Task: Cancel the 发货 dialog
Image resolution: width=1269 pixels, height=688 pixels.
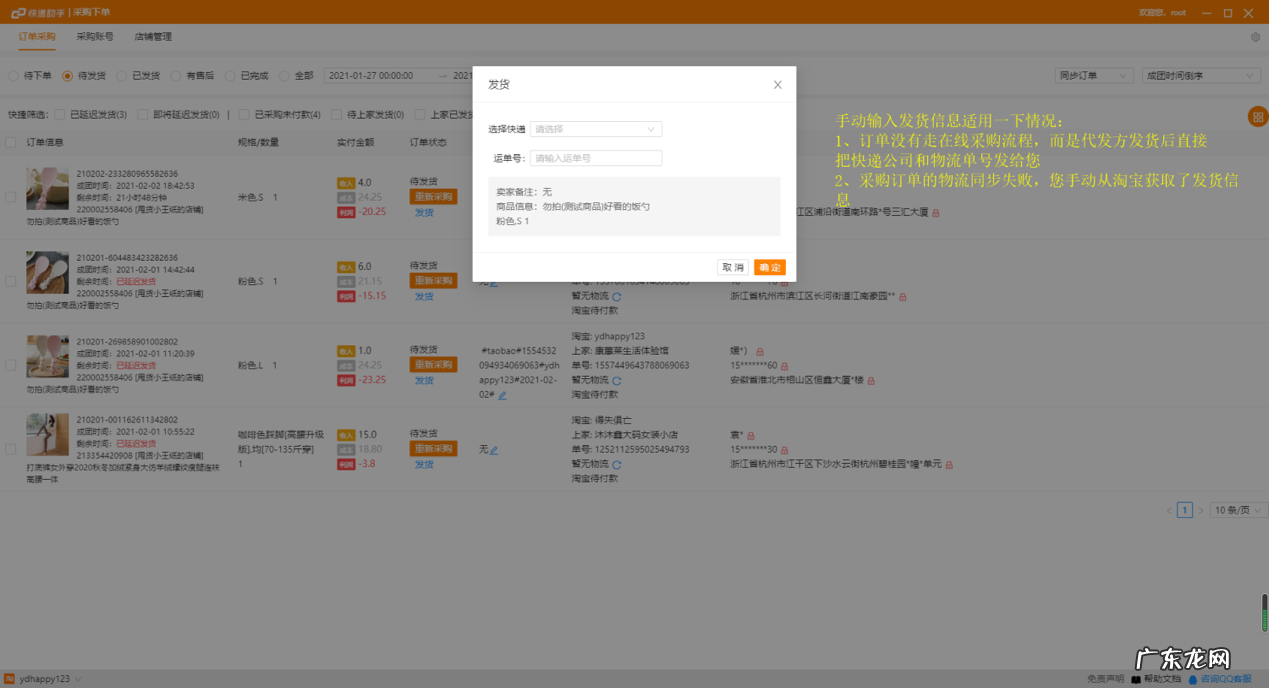Action: [x=732, y=267]
